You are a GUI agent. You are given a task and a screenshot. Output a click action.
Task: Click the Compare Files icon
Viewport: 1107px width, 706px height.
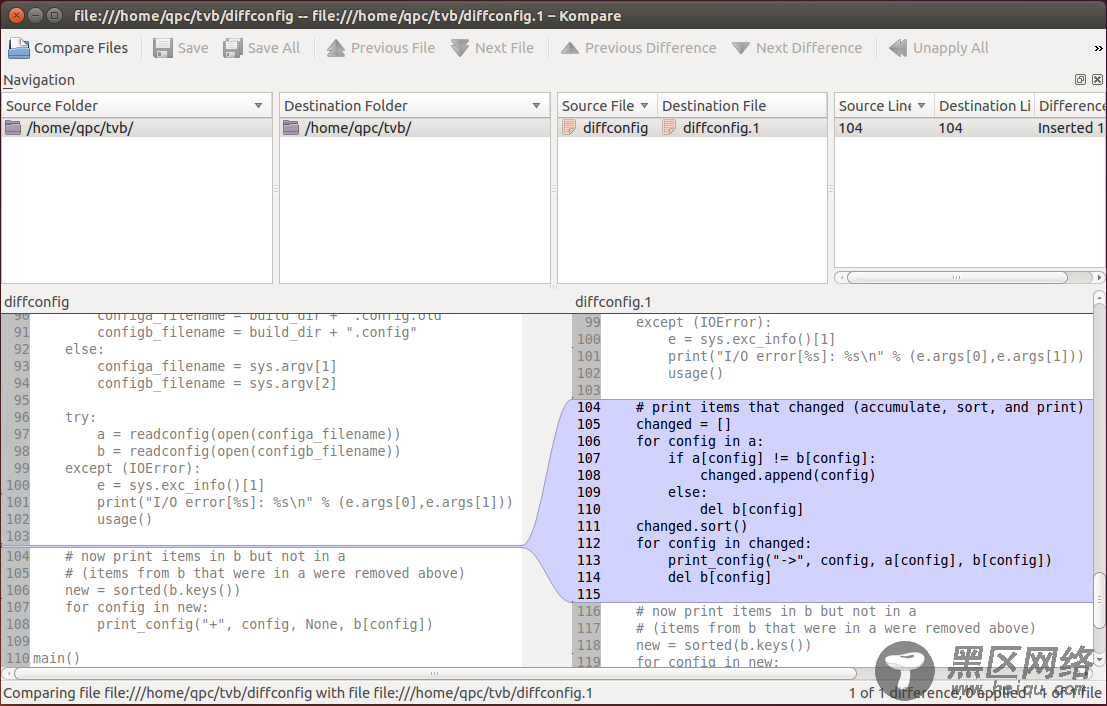point(18,48)
